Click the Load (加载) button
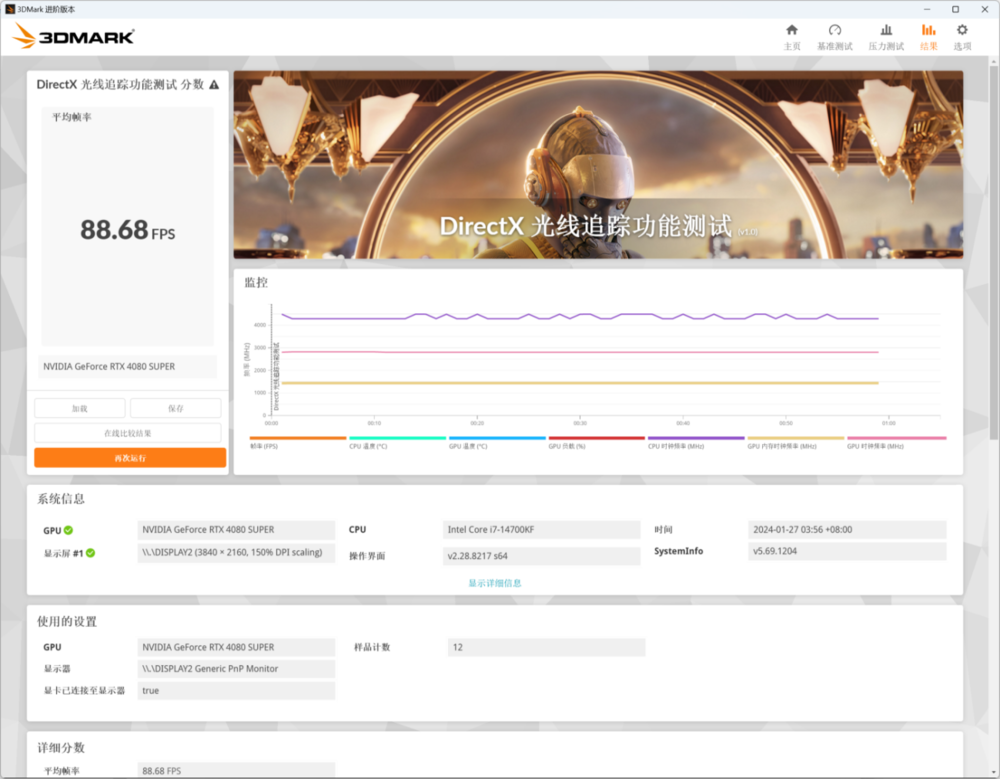The width and height of the screenshot is (1000, 779). click(x=80, y=408)
